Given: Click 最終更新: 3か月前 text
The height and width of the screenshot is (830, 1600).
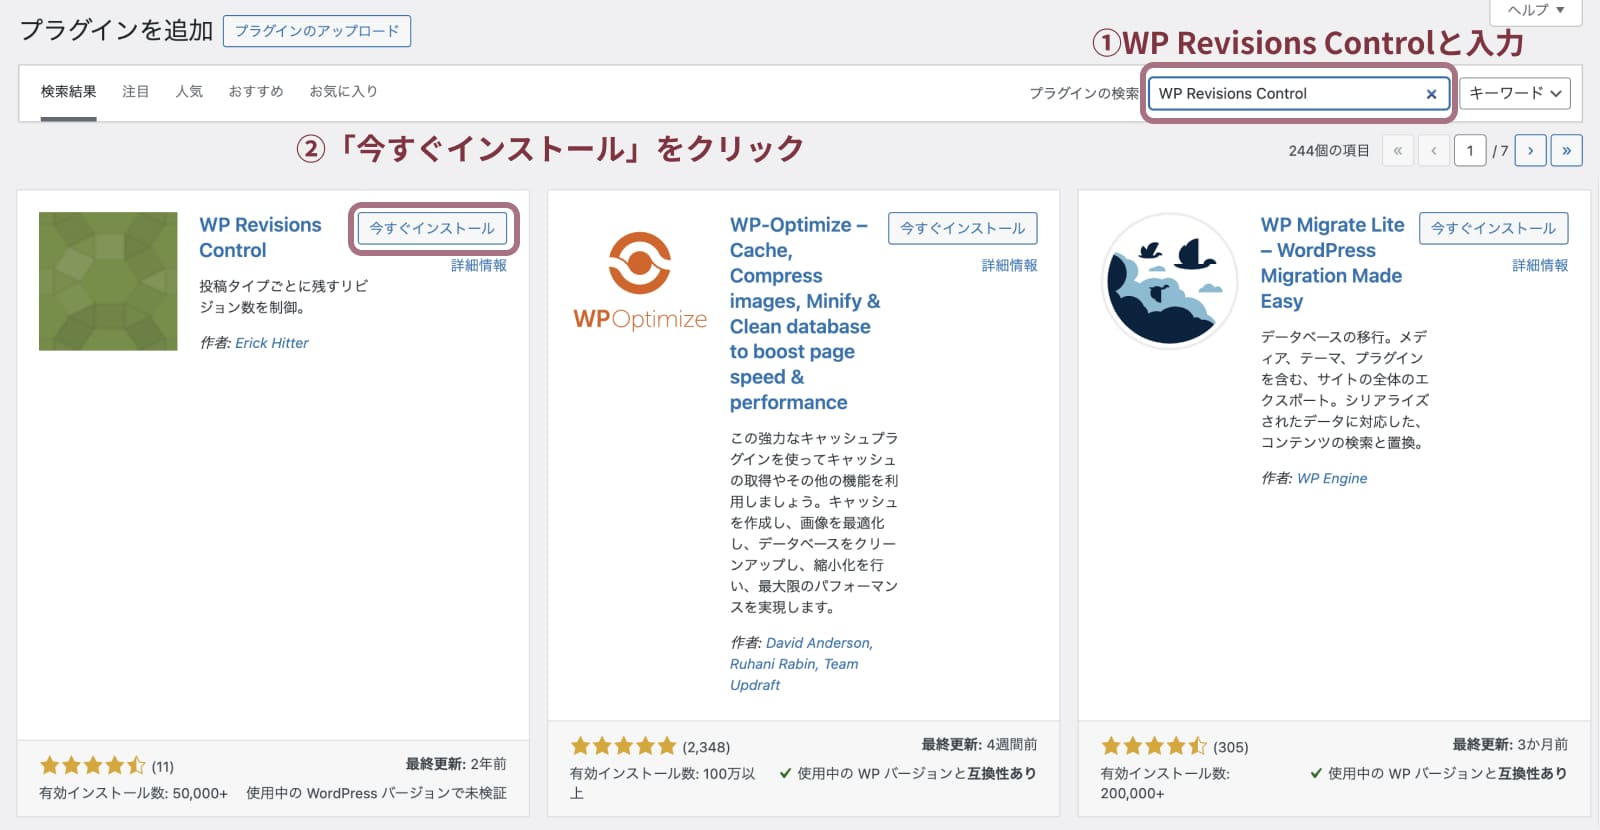Looking at the screenshot, I should 1510,745.
